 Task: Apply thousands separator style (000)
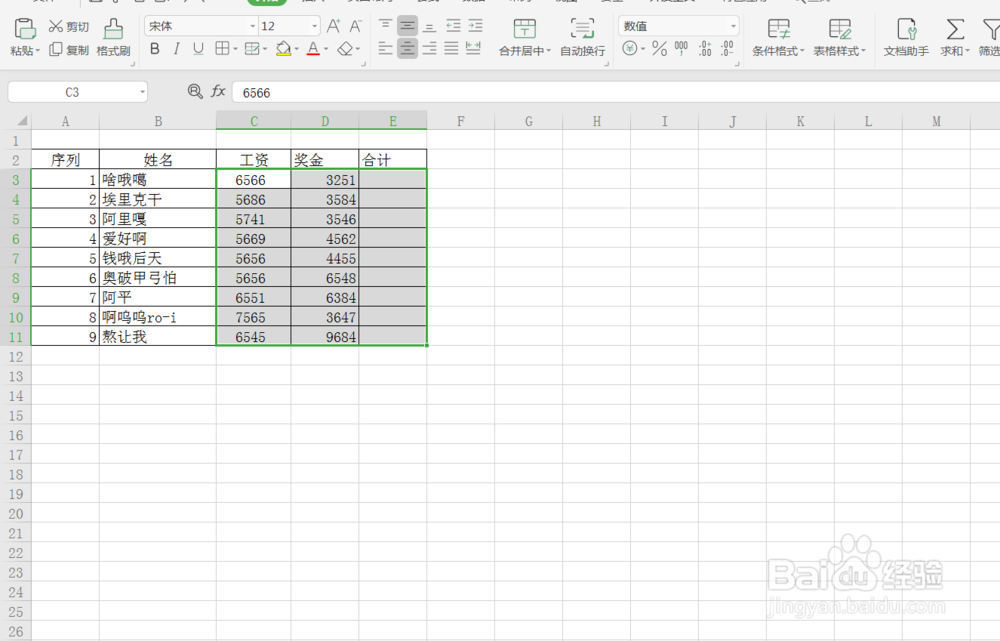tap(681, 48)
